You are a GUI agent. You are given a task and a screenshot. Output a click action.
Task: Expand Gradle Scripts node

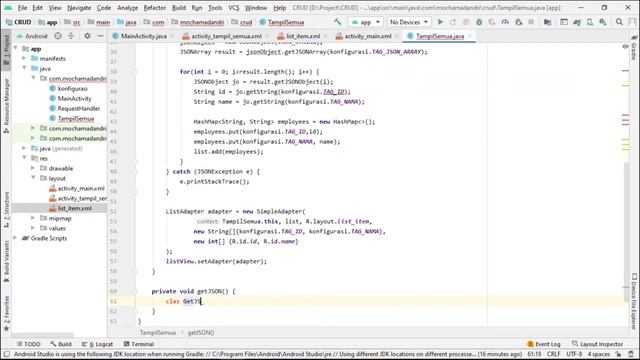click(x=16, y=238)
